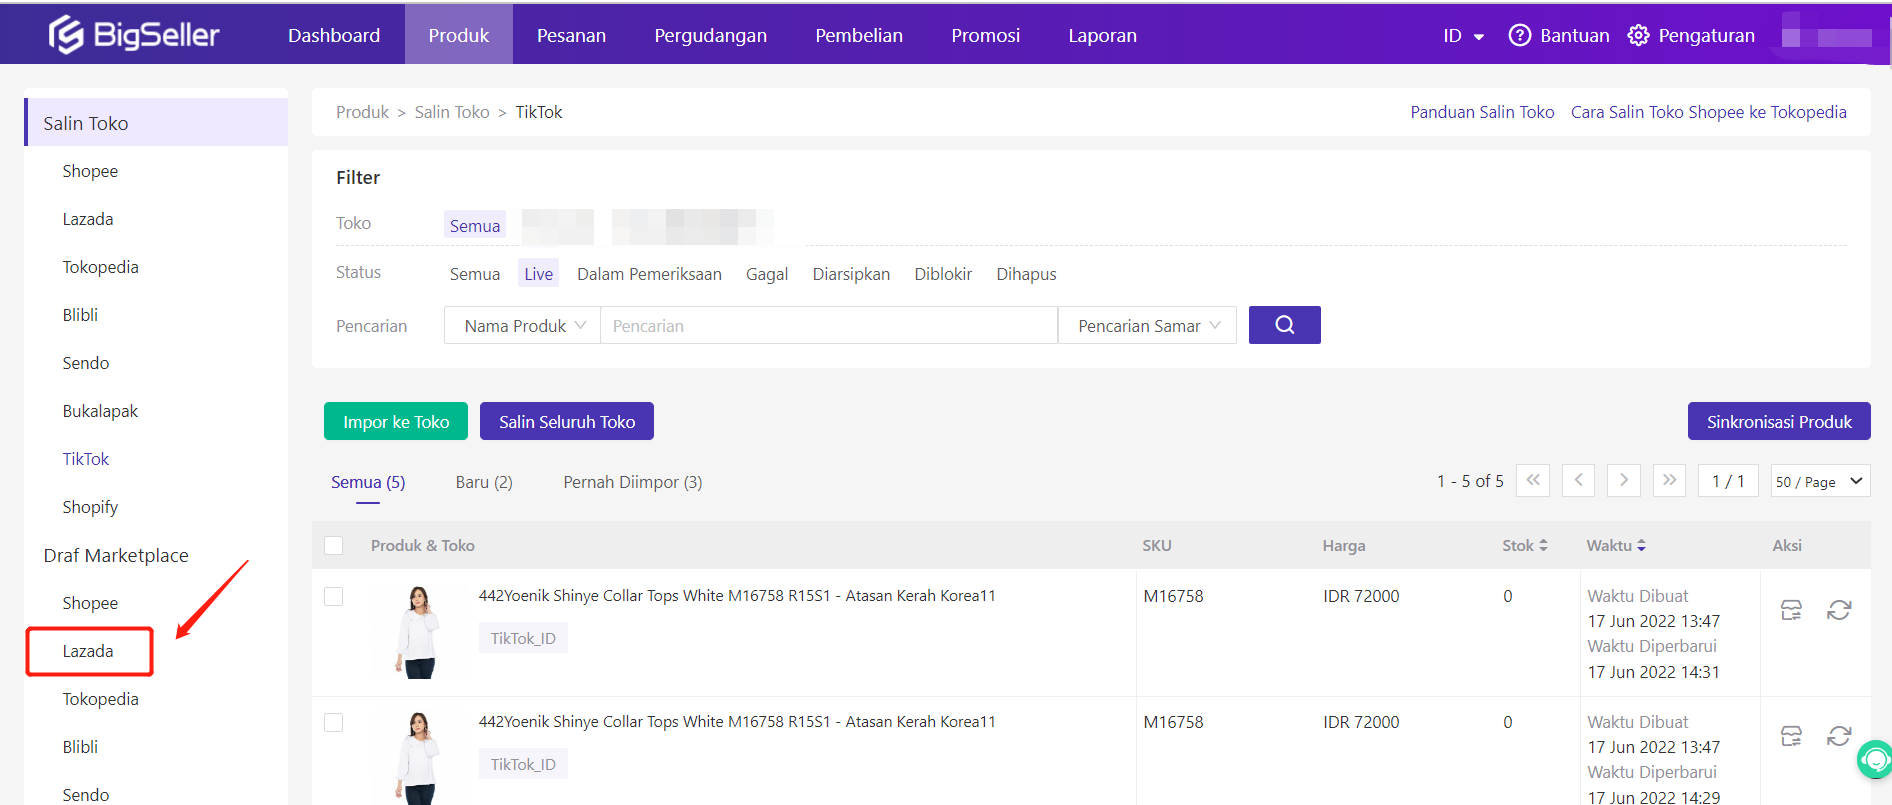Click second product's thumbnail image
The width and height of the screenshot is (1892, 805).
coord(418,757)
